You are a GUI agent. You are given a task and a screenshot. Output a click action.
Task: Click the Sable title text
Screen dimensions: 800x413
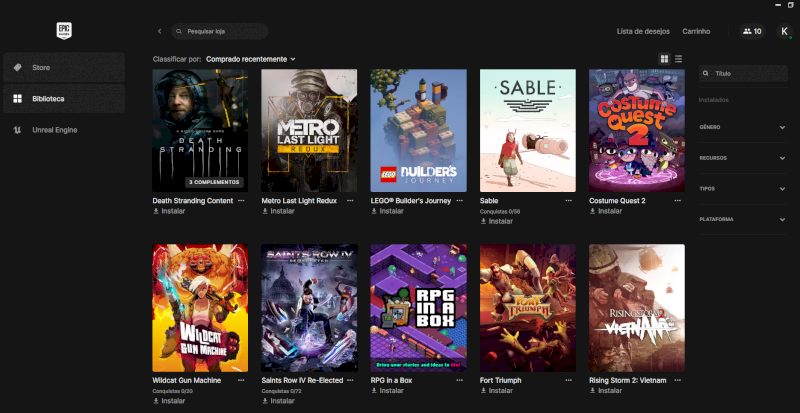(489, 201)
